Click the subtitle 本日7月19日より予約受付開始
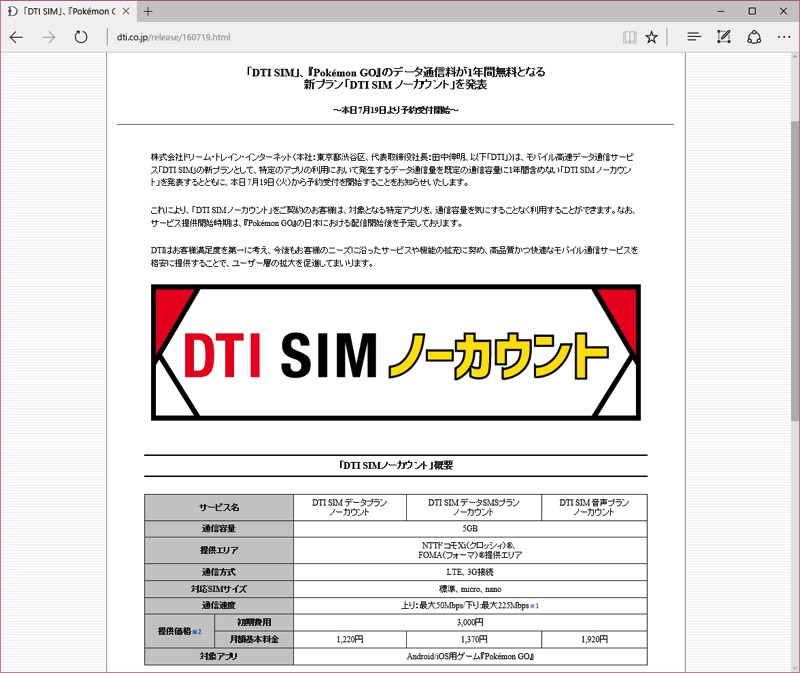 [x=395, y=110]
